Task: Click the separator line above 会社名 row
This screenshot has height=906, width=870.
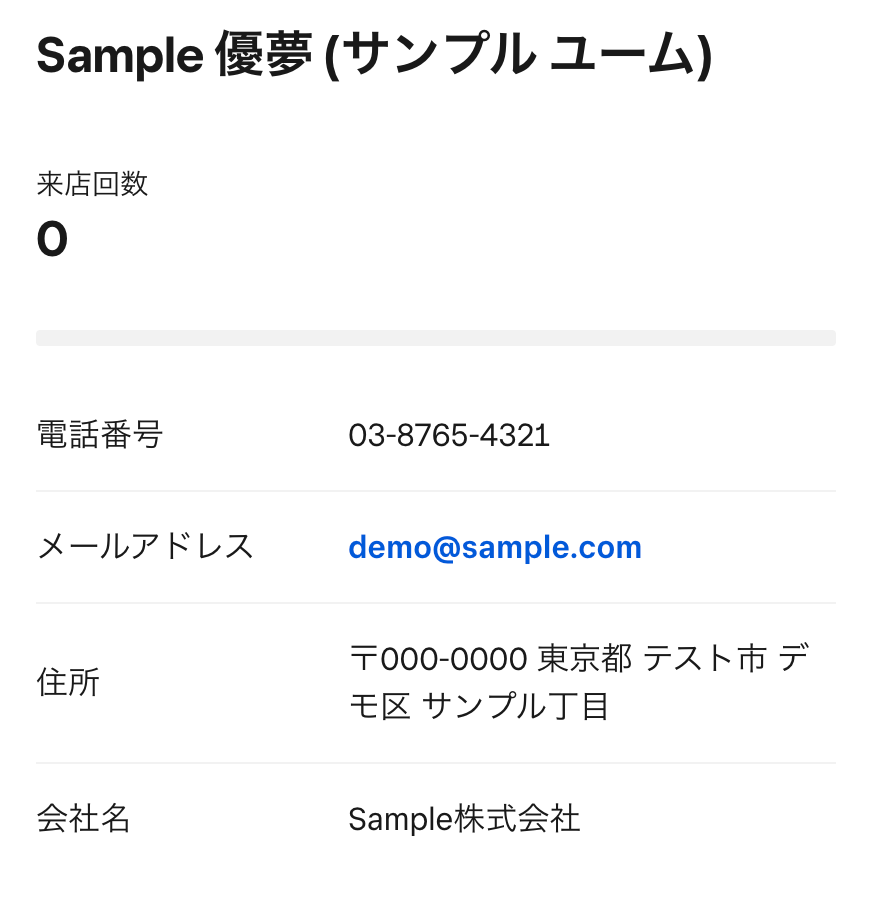Action: point(435,763)
